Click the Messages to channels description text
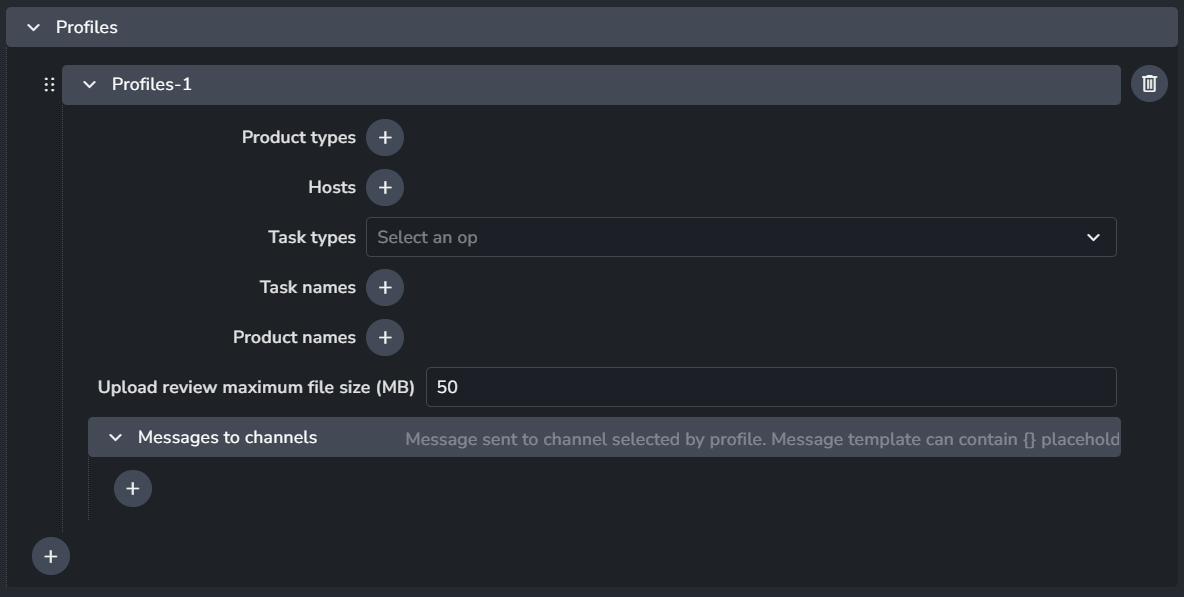 (761, 439)
